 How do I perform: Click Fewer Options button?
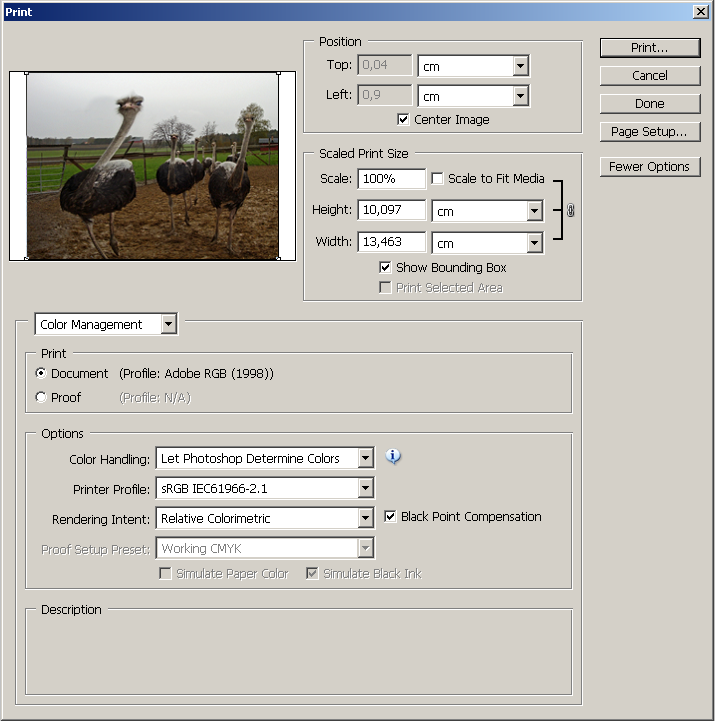(x=650, y=166)
